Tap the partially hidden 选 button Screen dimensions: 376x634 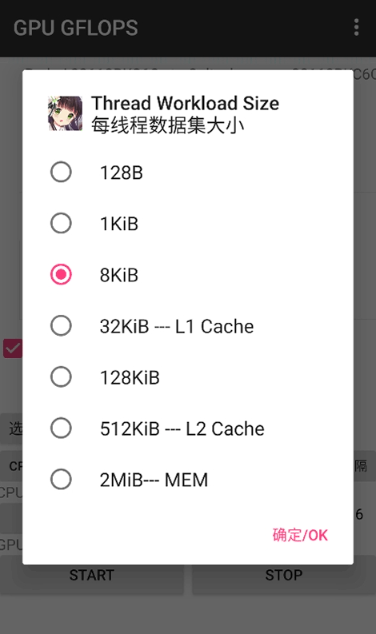(x=11, y=429)
